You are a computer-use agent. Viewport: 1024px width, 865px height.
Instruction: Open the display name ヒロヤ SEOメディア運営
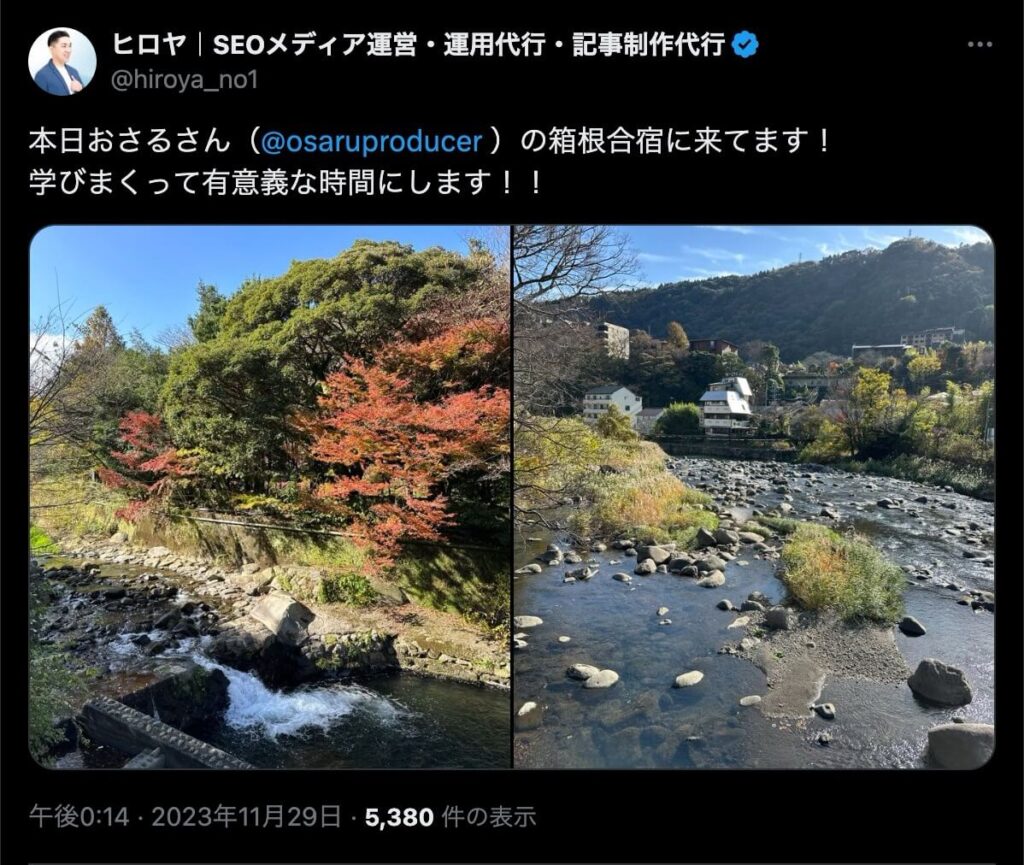pyautogui.click(x=419, y=44)
